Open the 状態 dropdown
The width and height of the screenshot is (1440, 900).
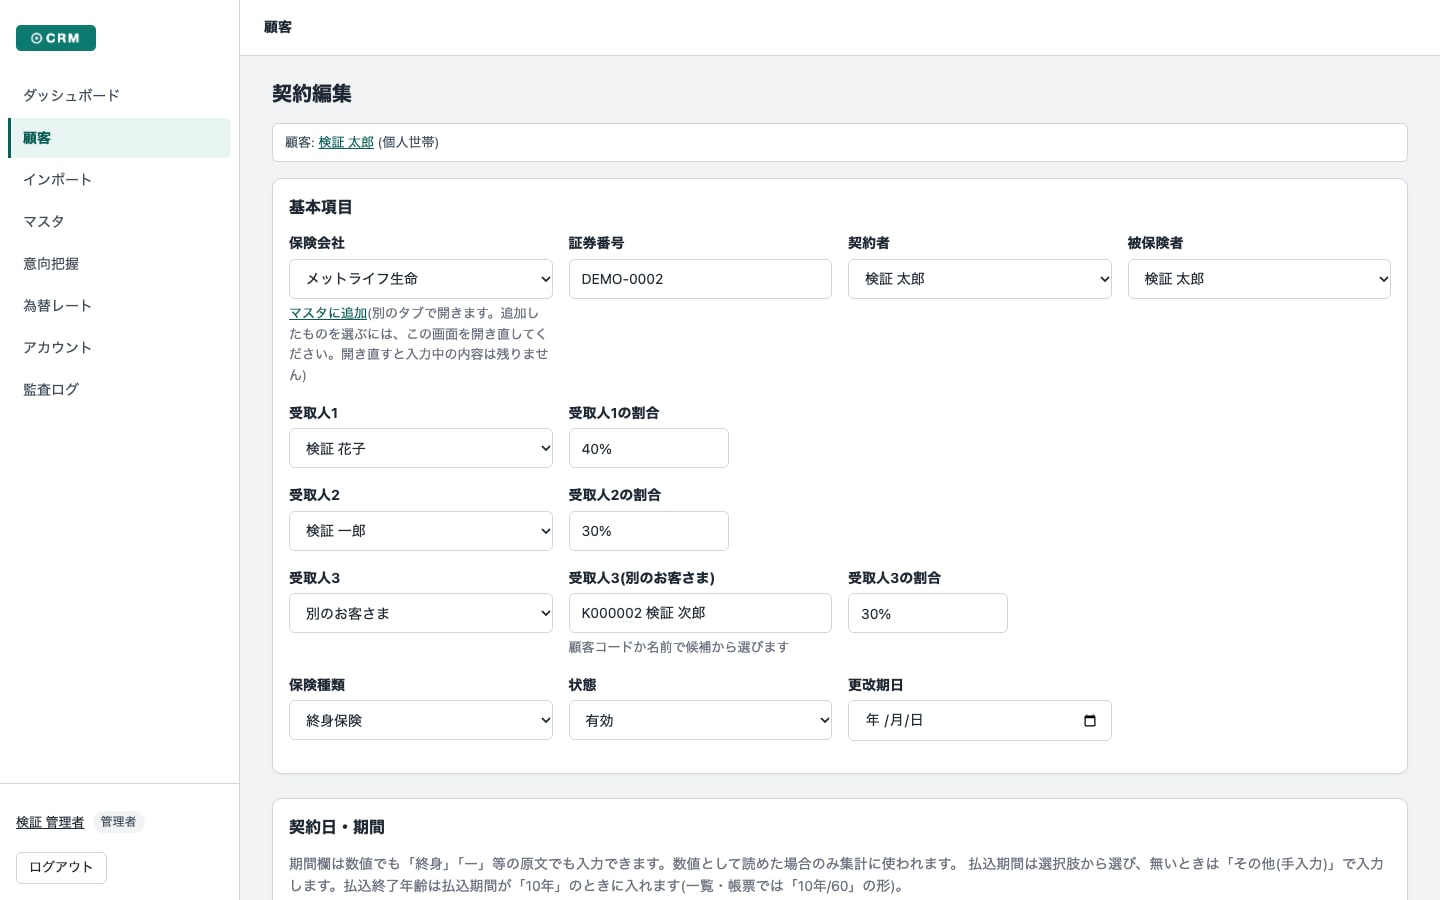700,720
